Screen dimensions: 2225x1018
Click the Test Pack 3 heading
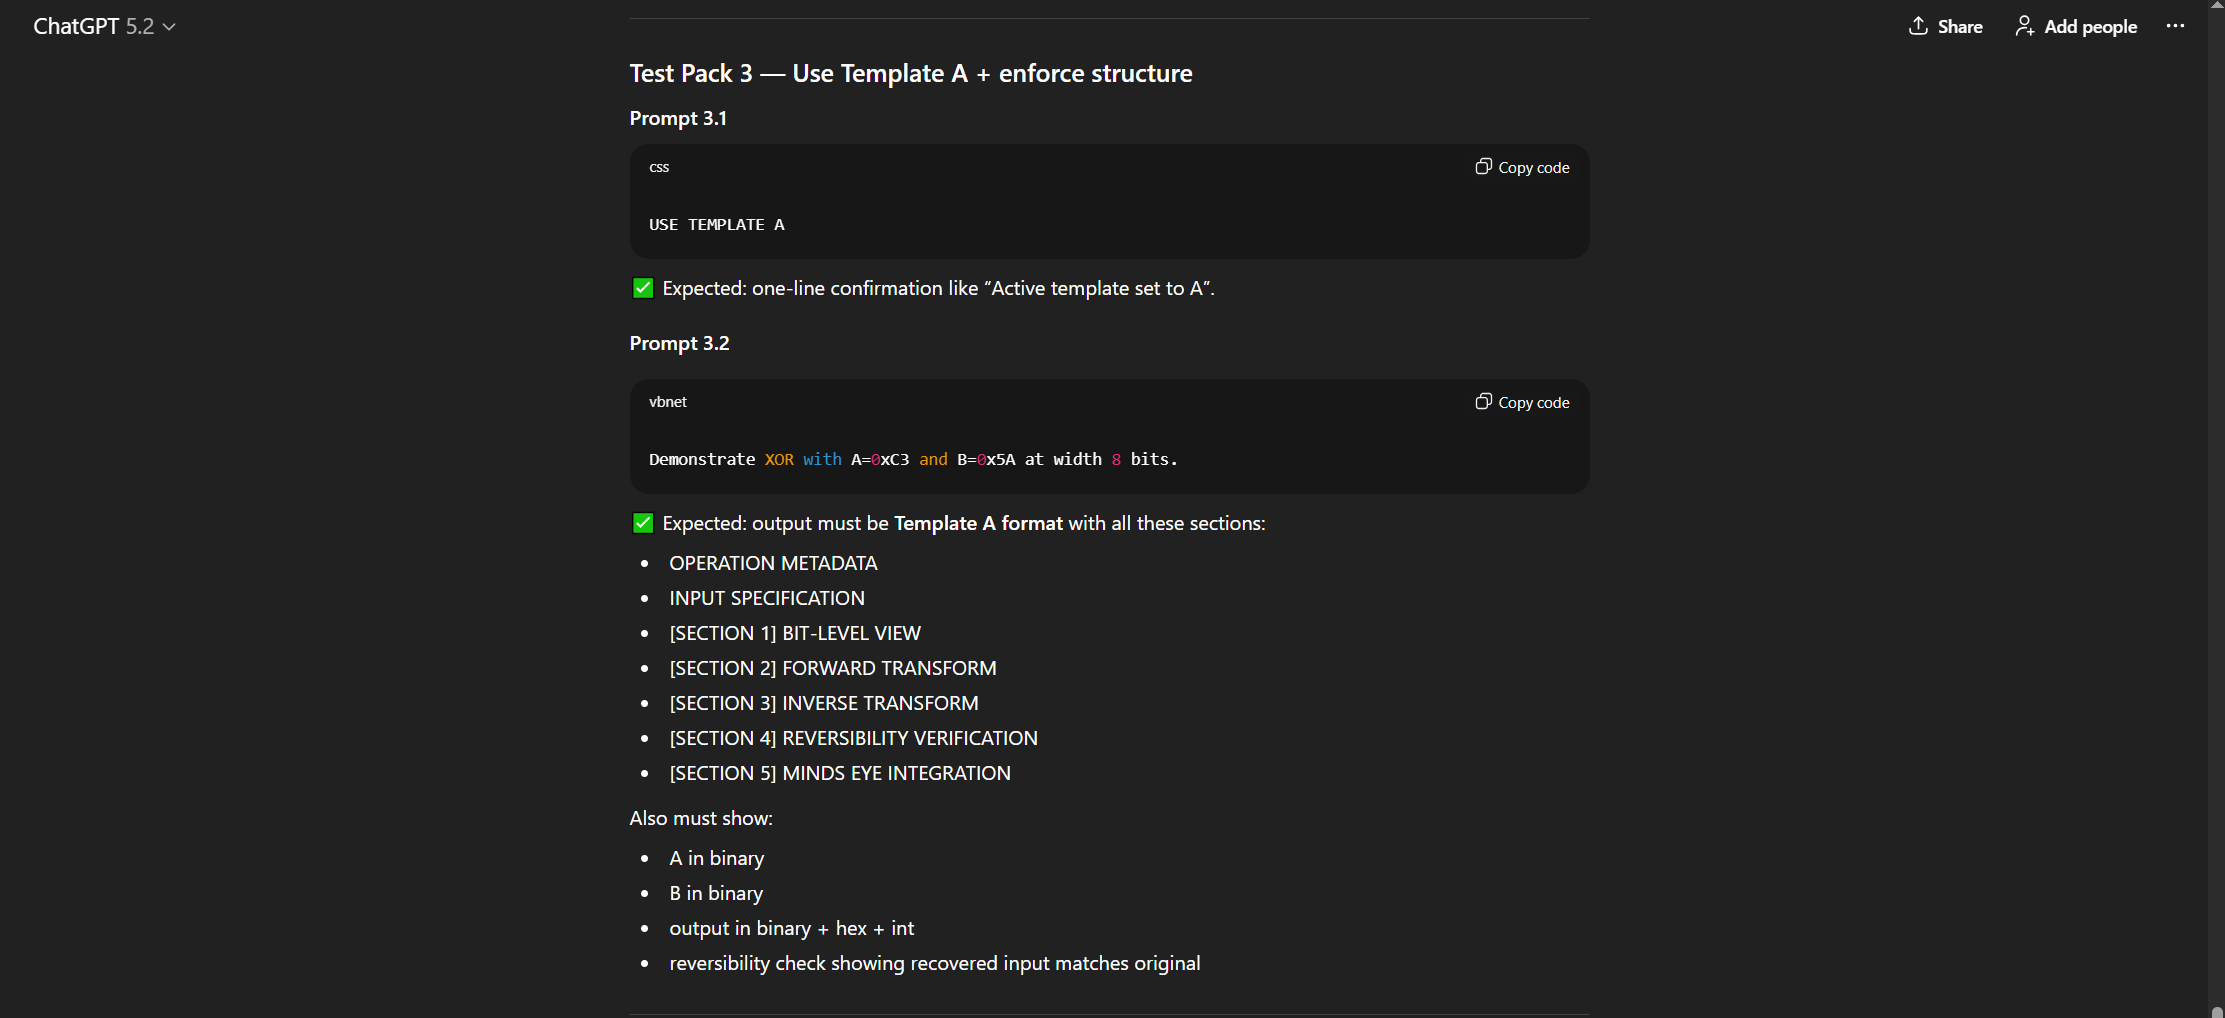tap(910, 74)
